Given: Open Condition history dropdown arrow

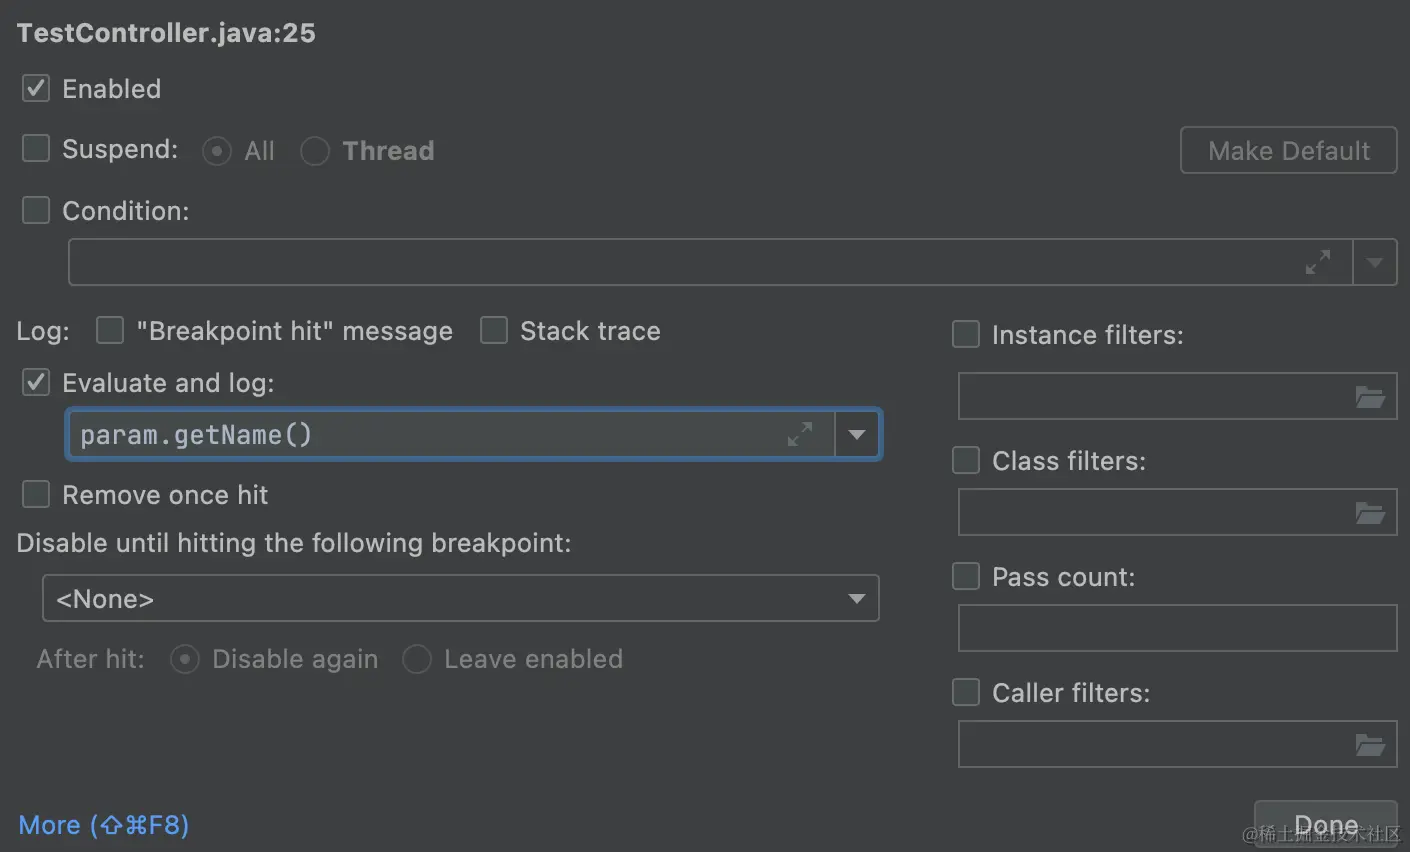Looking at the screenshot, I should coord(1375,262).
